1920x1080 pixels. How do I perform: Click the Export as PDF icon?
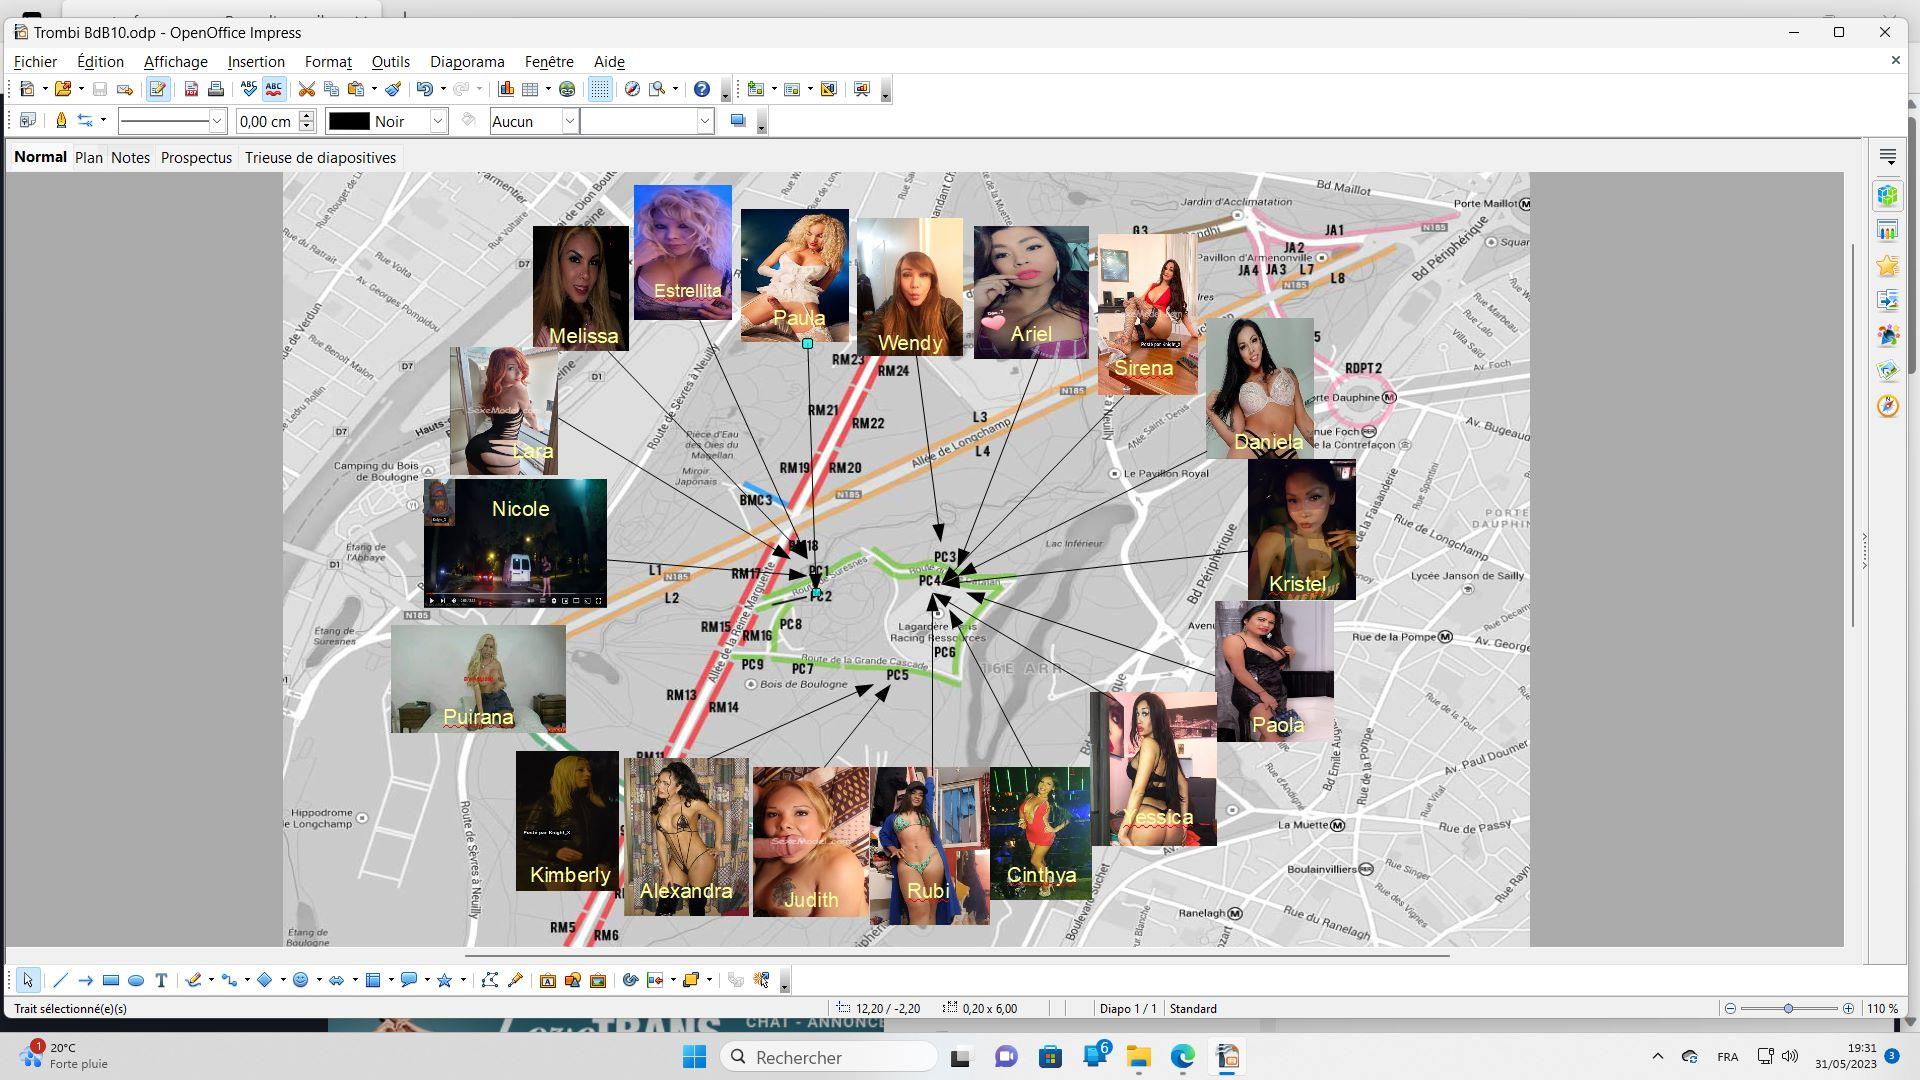click(191, 89)
